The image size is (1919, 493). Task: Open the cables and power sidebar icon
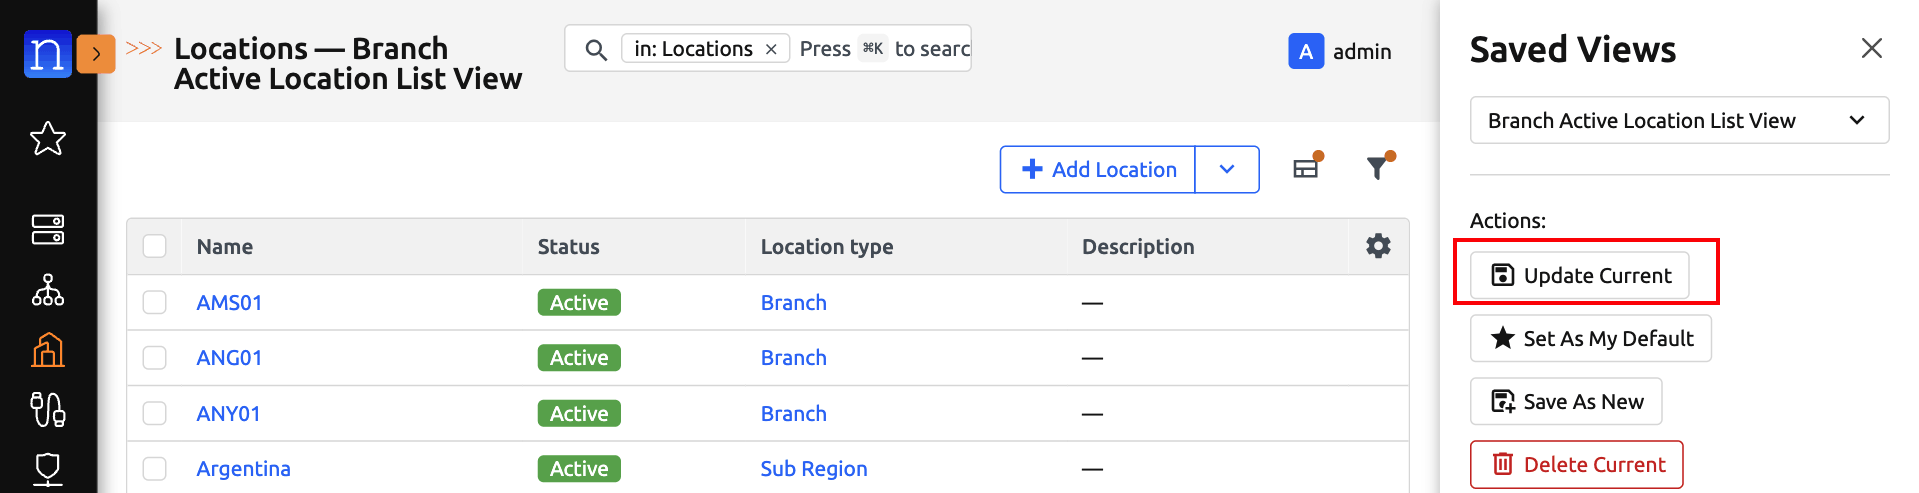coord(48,409)
